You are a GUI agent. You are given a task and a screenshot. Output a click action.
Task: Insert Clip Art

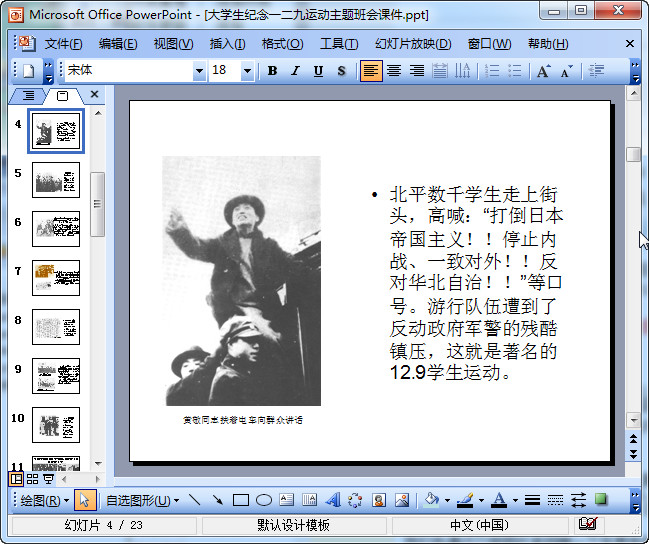[379, 500]
